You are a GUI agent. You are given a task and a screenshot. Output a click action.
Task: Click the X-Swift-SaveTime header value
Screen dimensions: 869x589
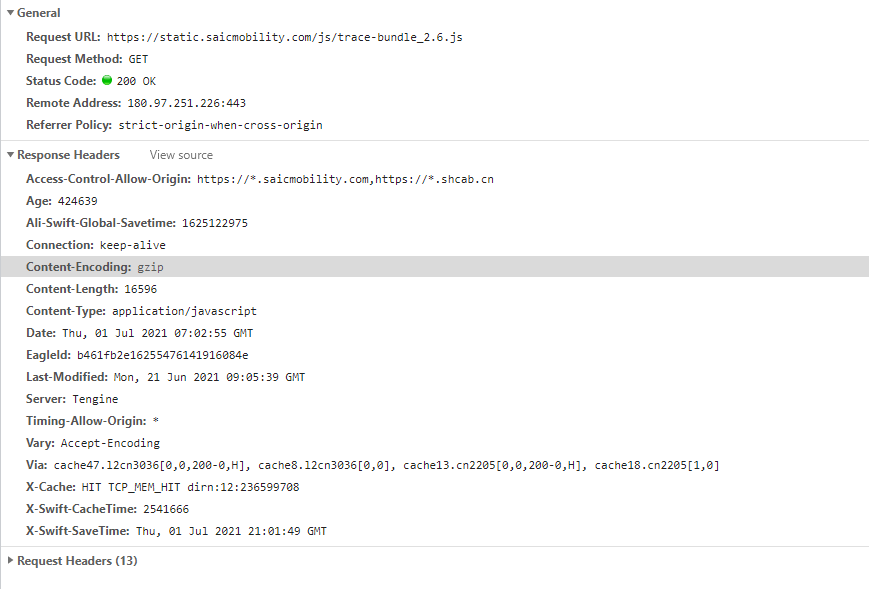(x=231, y=531)
